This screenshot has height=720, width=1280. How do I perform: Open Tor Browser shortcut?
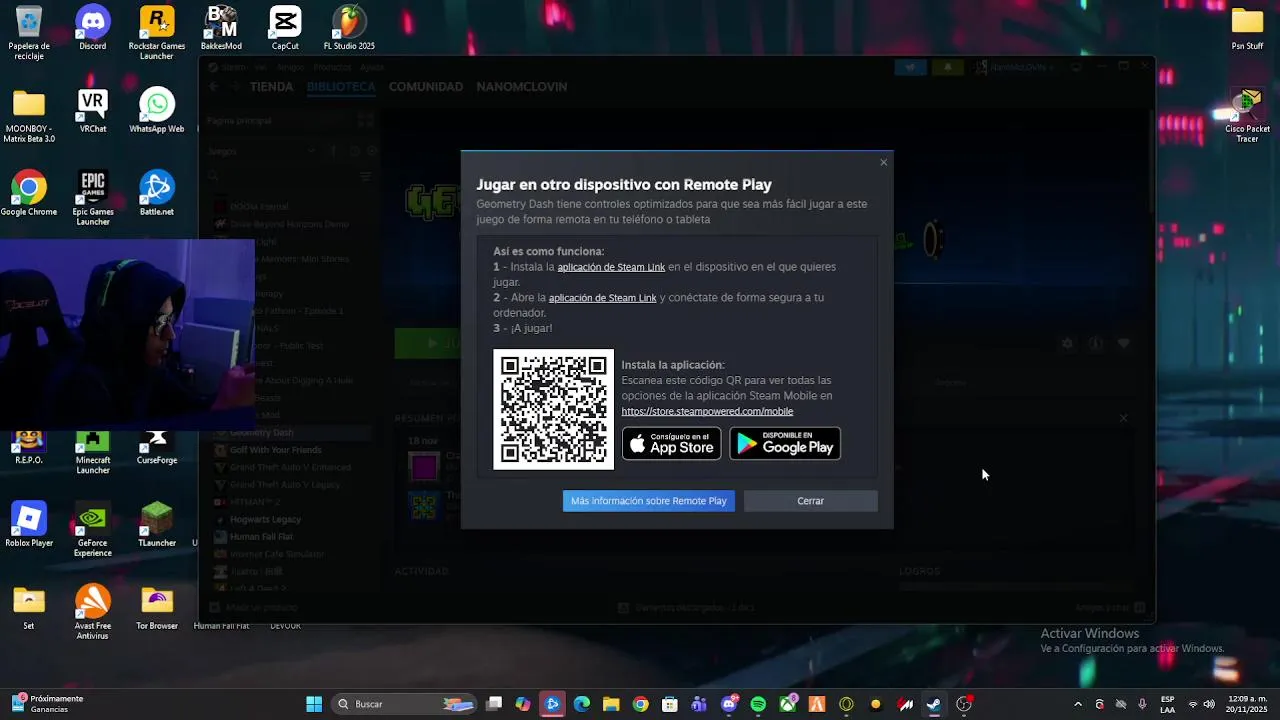(157, 607)
